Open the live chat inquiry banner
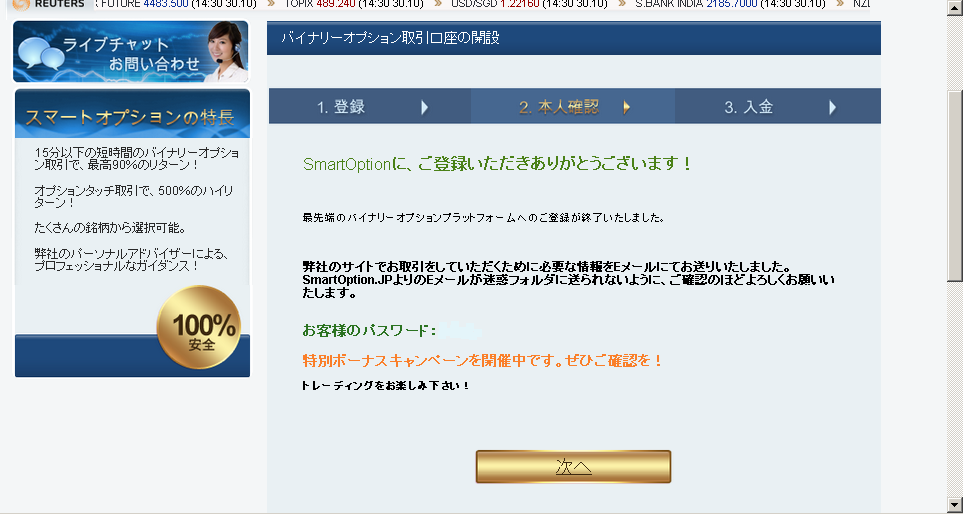Screen dimensions: 963x515 tap(130, 52)
